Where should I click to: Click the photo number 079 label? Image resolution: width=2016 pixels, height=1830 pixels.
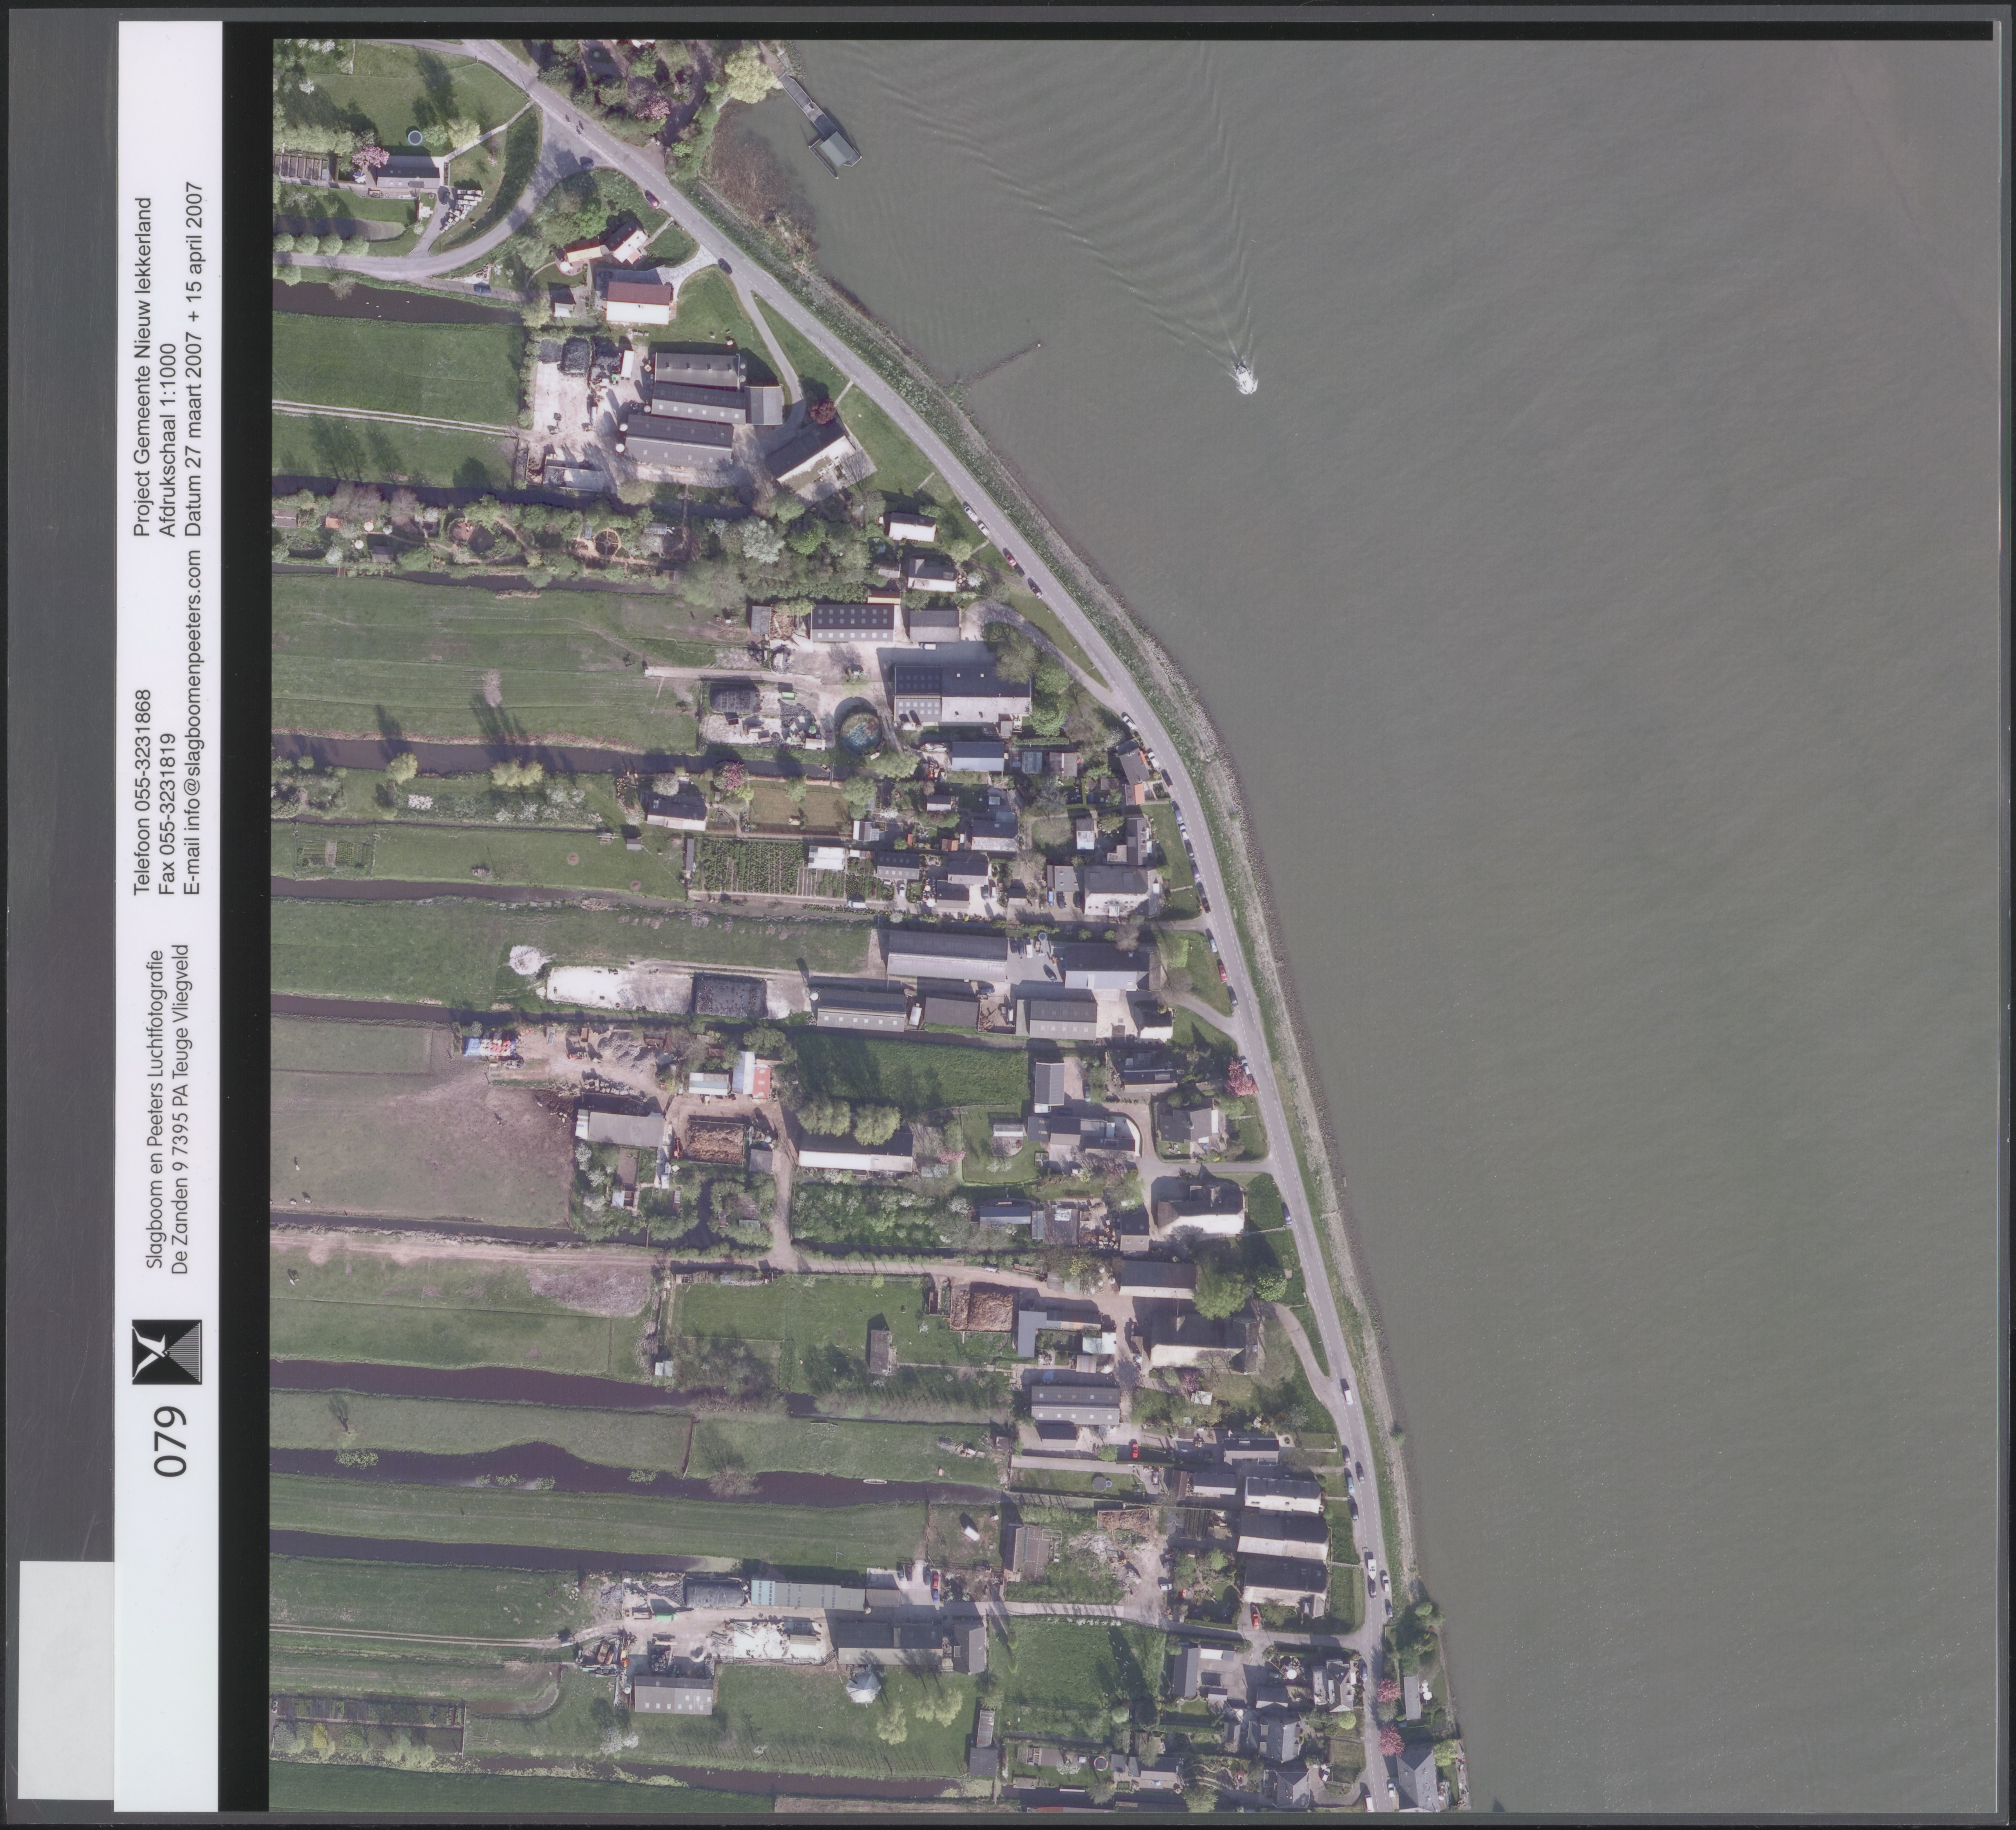(x=170, y=1441)
